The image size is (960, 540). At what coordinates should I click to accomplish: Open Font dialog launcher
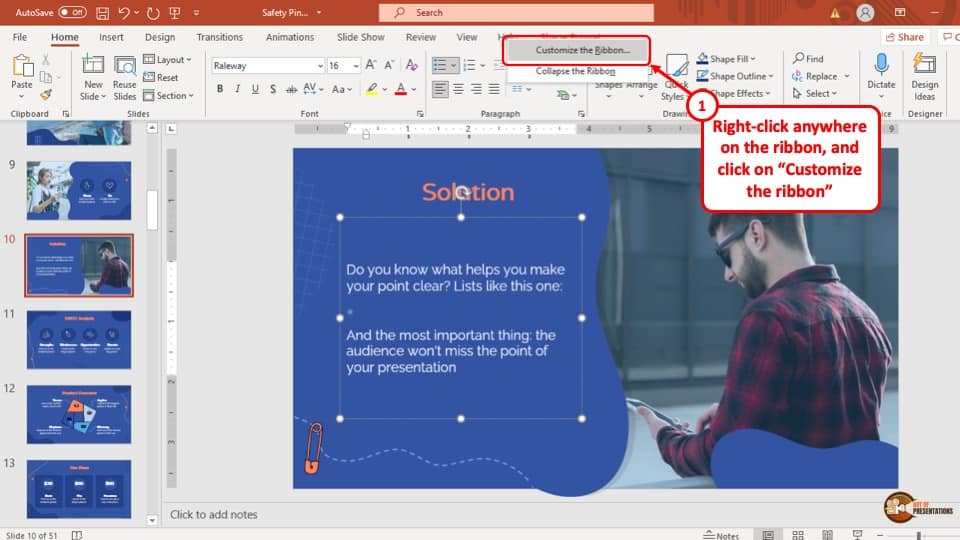[420, 114]
